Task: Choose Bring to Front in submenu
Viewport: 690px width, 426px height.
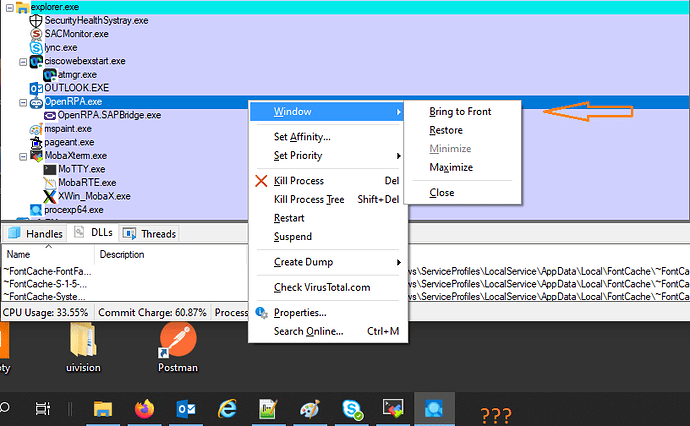Action: point(460,112)
